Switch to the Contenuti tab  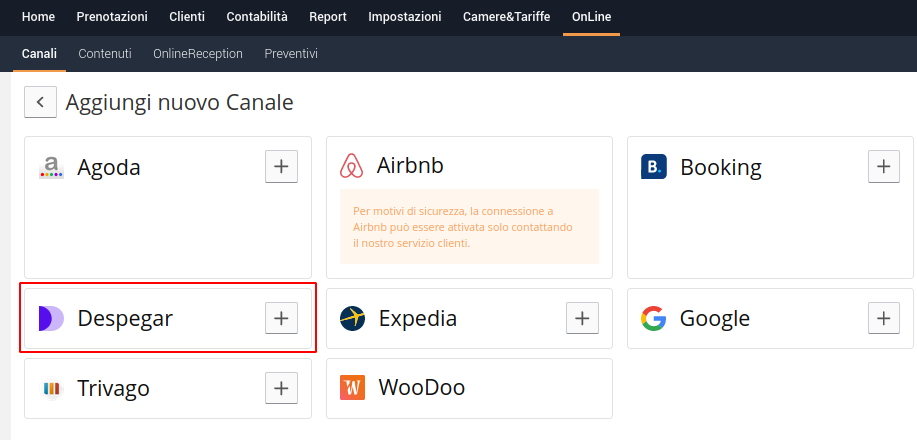(x=105, y=54)
